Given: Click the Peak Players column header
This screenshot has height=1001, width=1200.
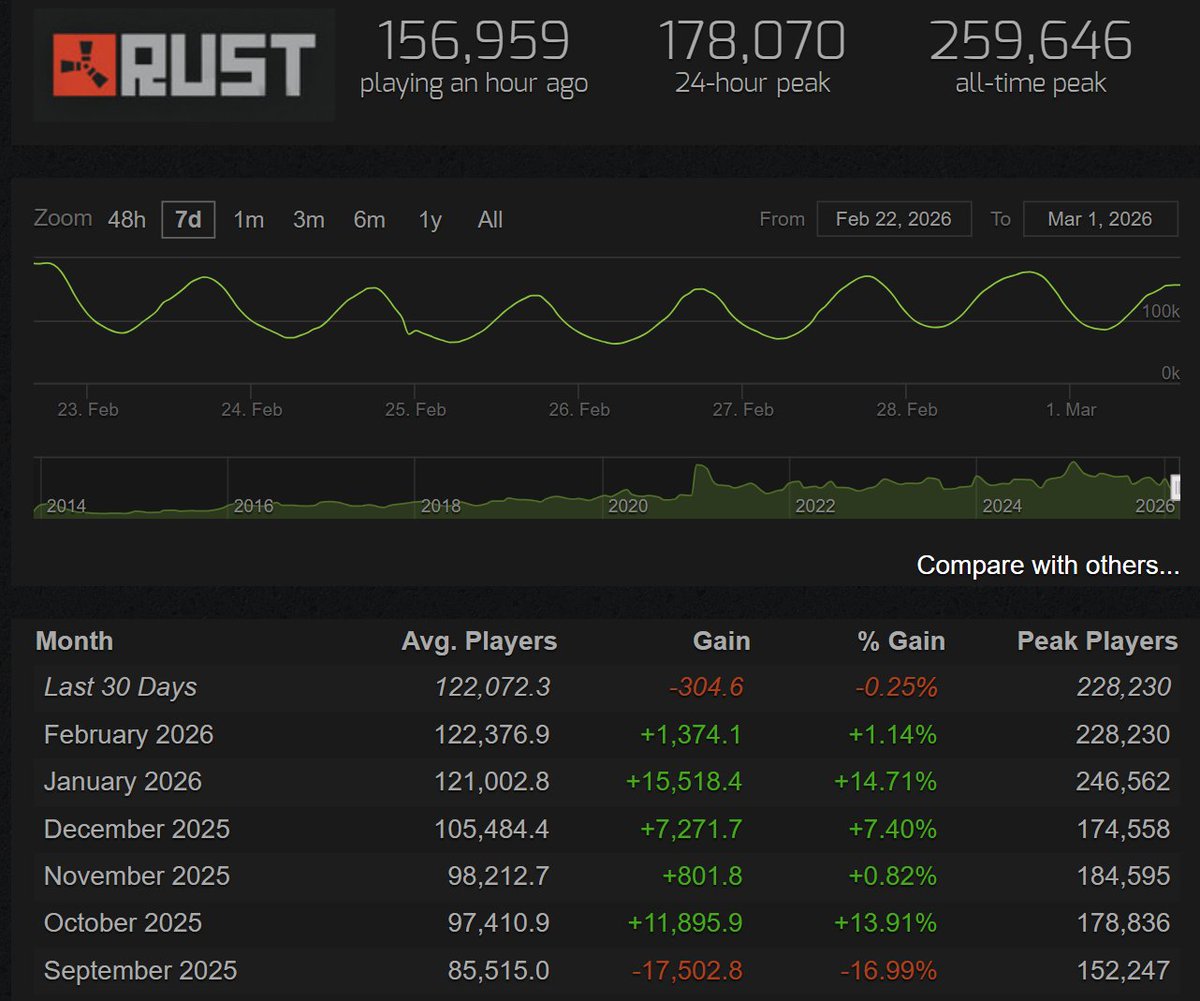Looking at the screenshot, I should [1097, 641].
